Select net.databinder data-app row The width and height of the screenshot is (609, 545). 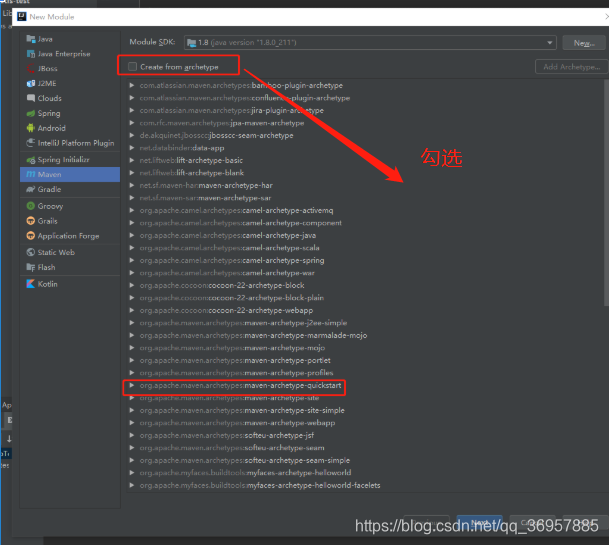click(x=182, y=148)
